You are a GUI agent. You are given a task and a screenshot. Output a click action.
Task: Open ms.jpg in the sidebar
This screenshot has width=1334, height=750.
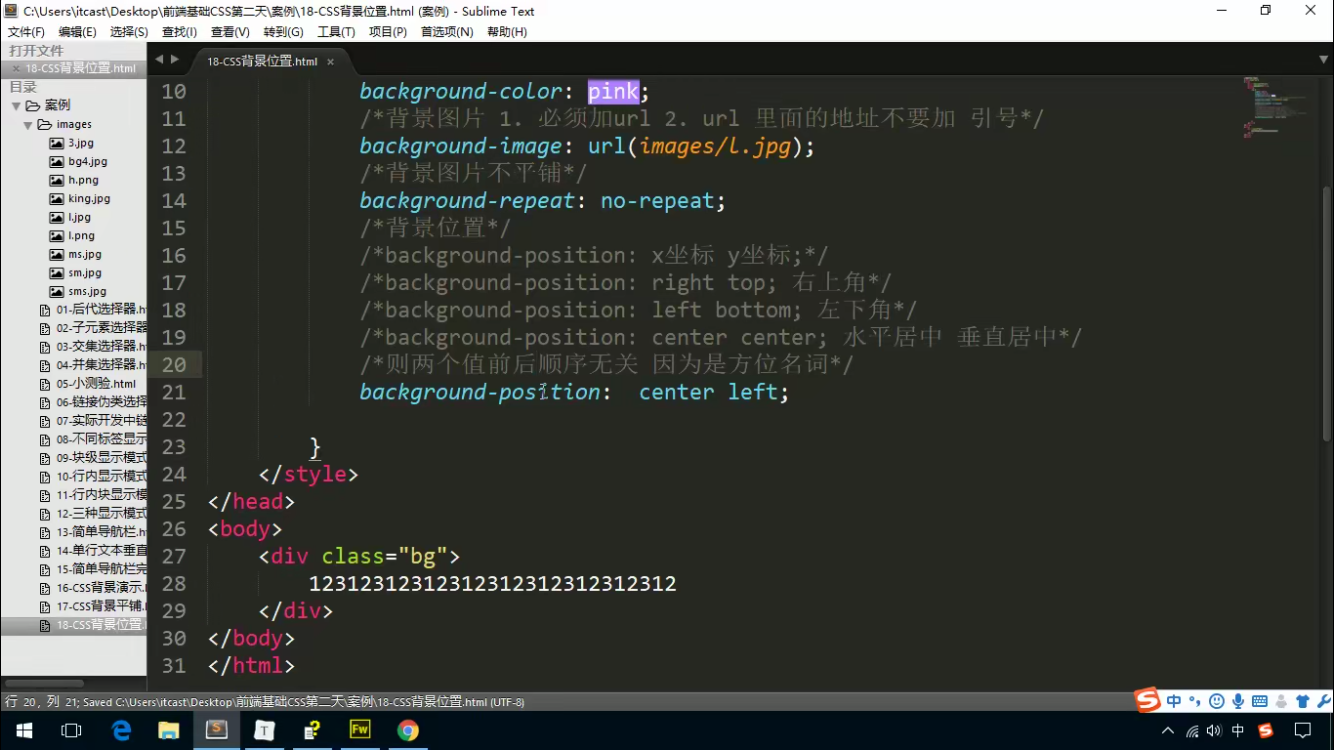[x=84, y=255]
